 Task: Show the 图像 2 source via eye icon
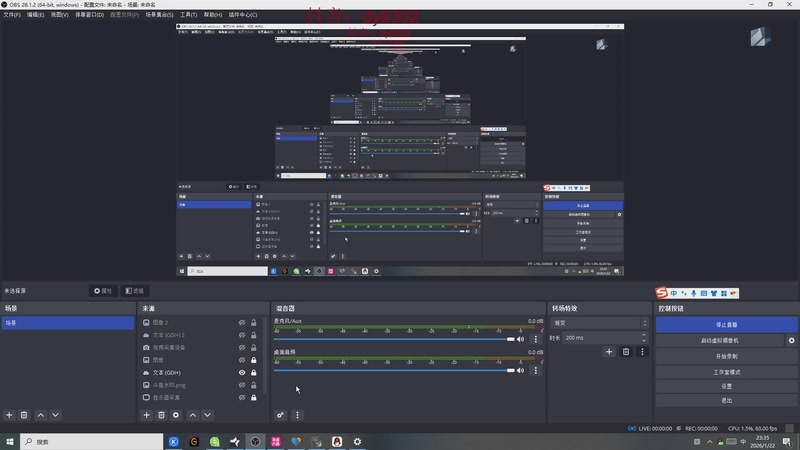(242, 322)
